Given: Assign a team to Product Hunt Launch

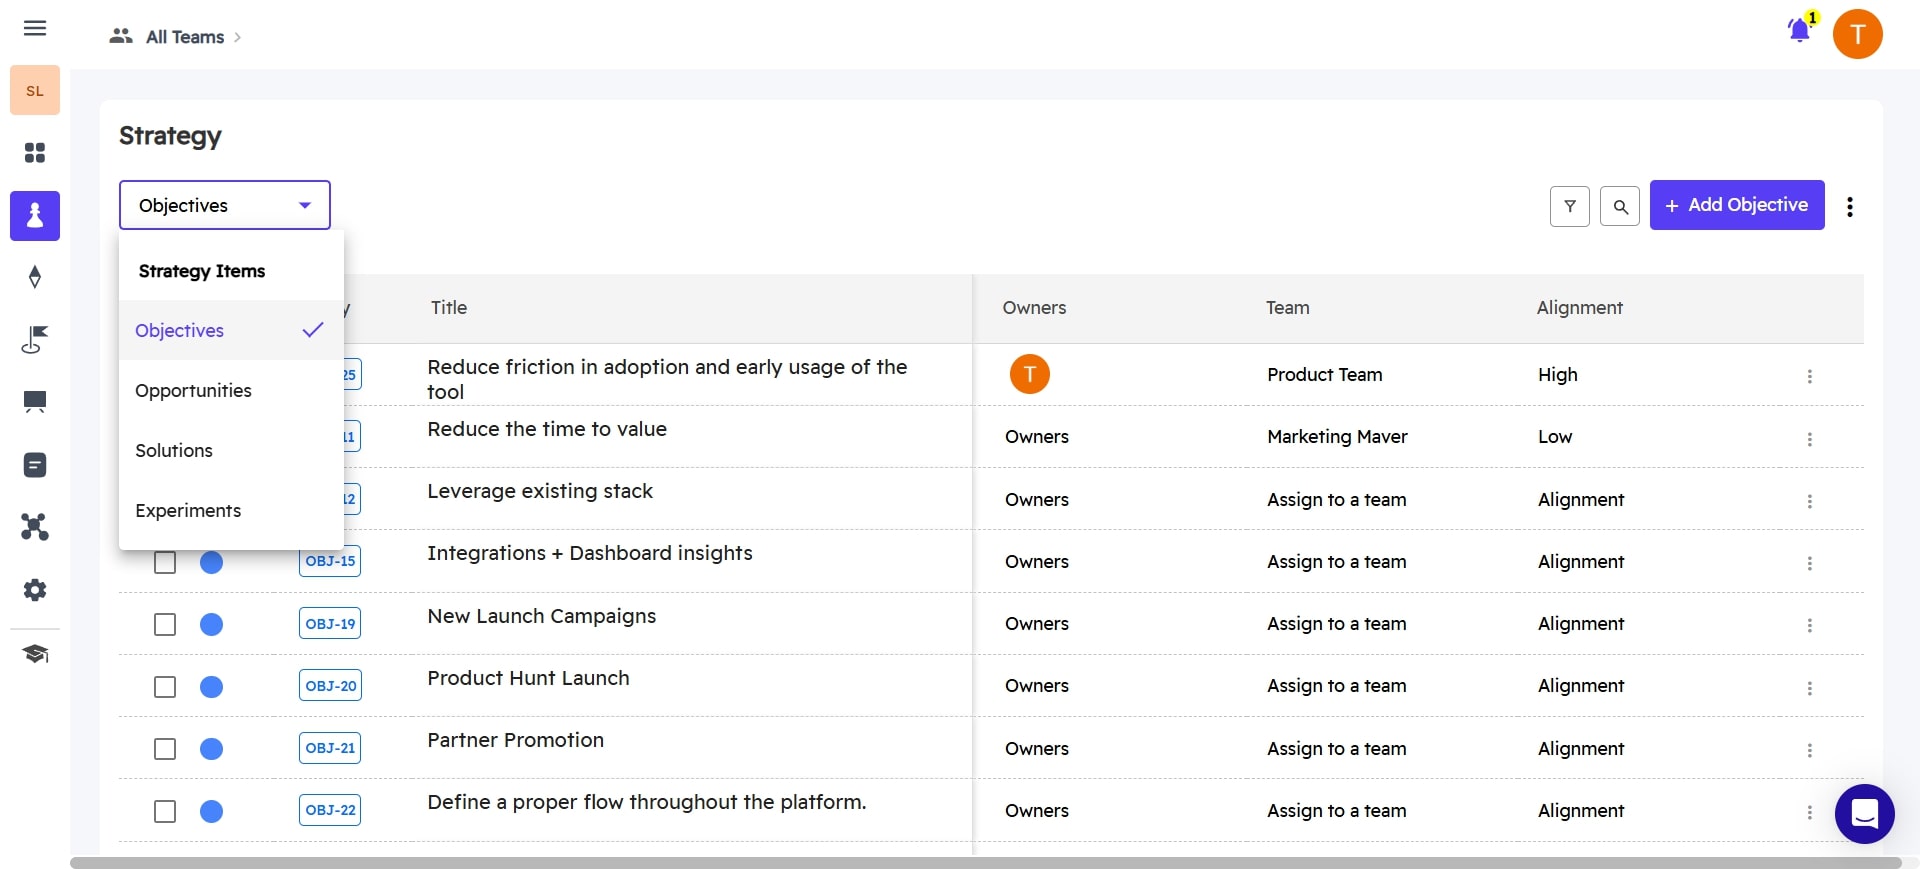Looking at the screenshot, I should [x=1336, y=685].
